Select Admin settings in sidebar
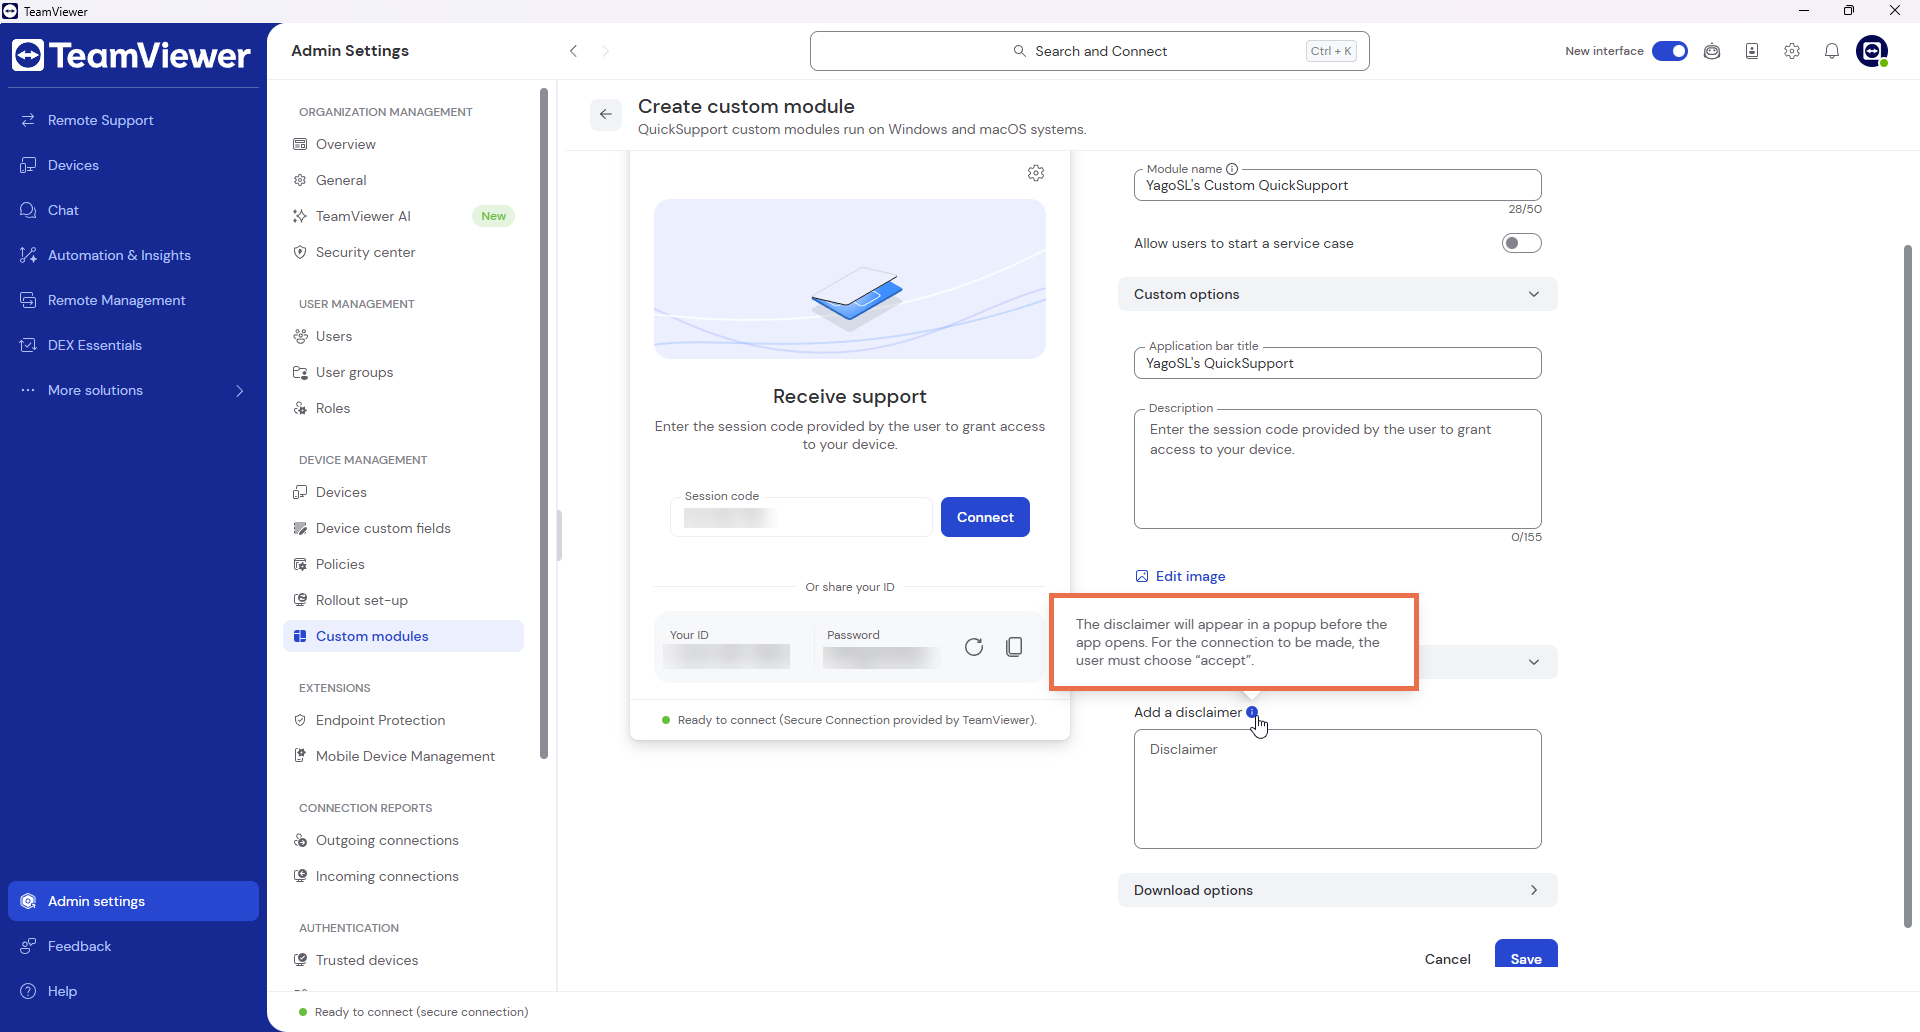 pyautogui.click(x=133, y=901)
